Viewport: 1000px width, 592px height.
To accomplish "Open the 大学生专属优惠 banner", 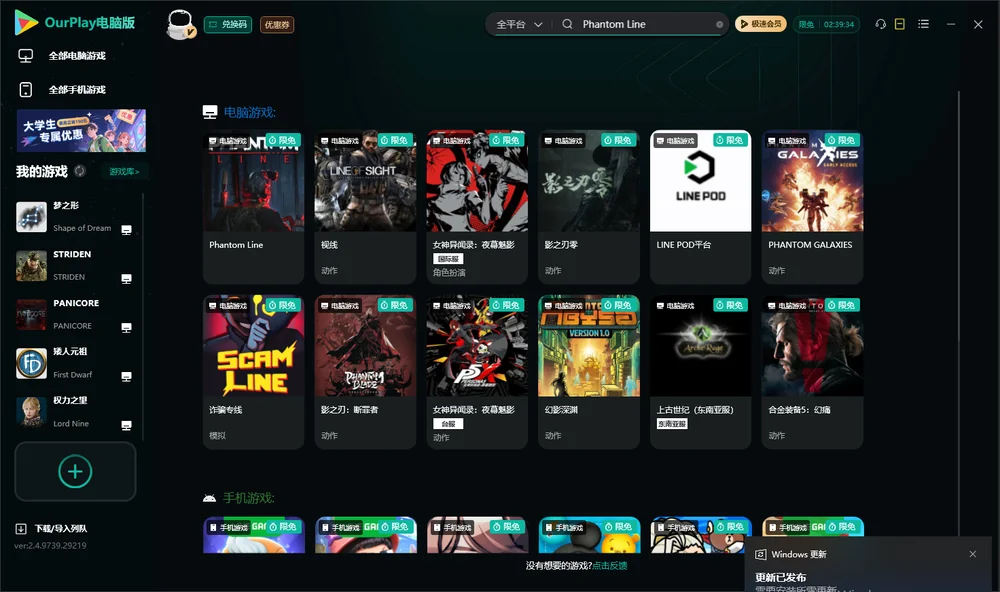I will [81, 130].
